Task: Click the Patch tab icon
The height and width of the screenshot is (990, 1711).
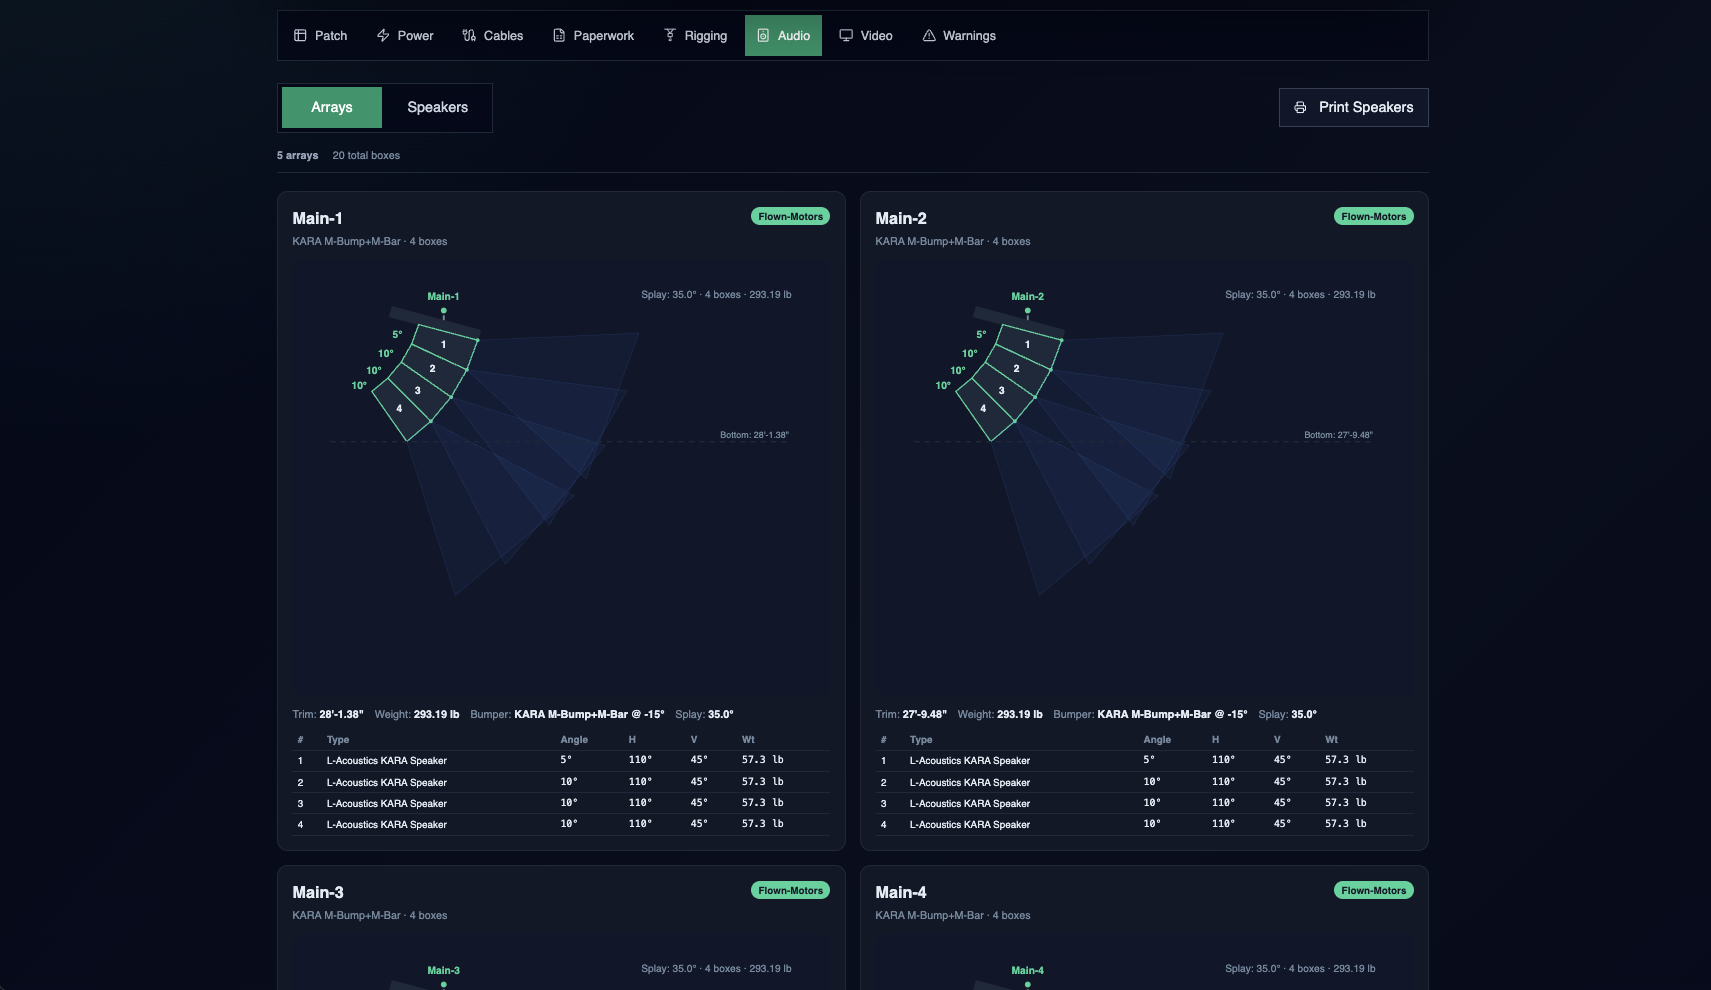Action: pos(300,36)
